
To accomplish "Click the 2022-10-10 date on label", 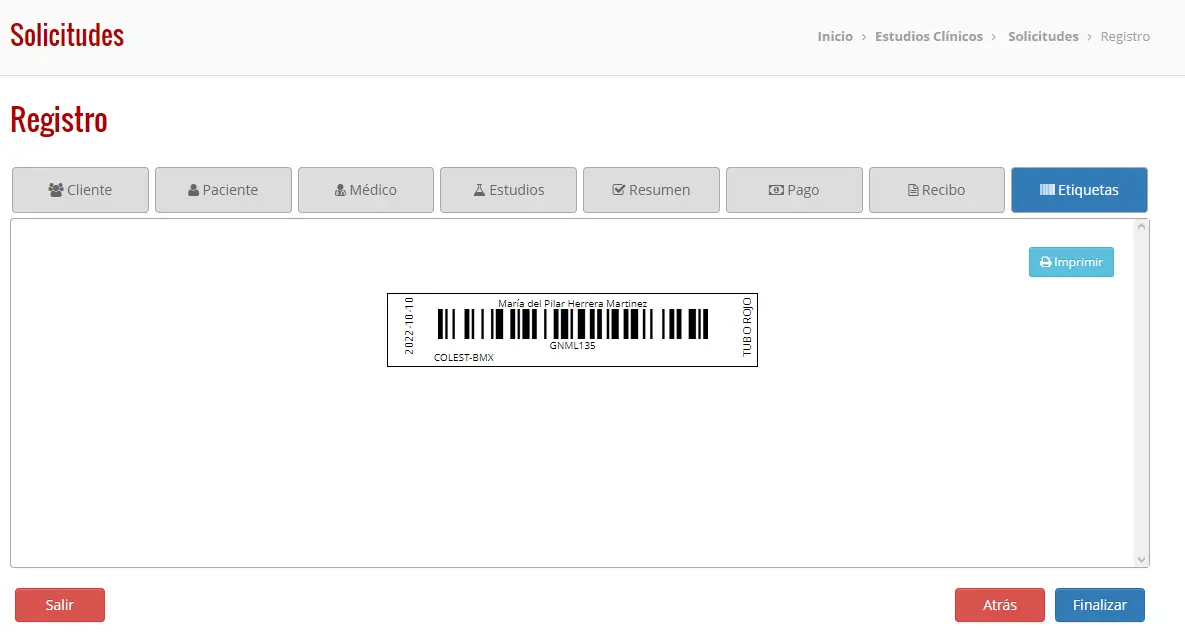I will pos(409,325).
